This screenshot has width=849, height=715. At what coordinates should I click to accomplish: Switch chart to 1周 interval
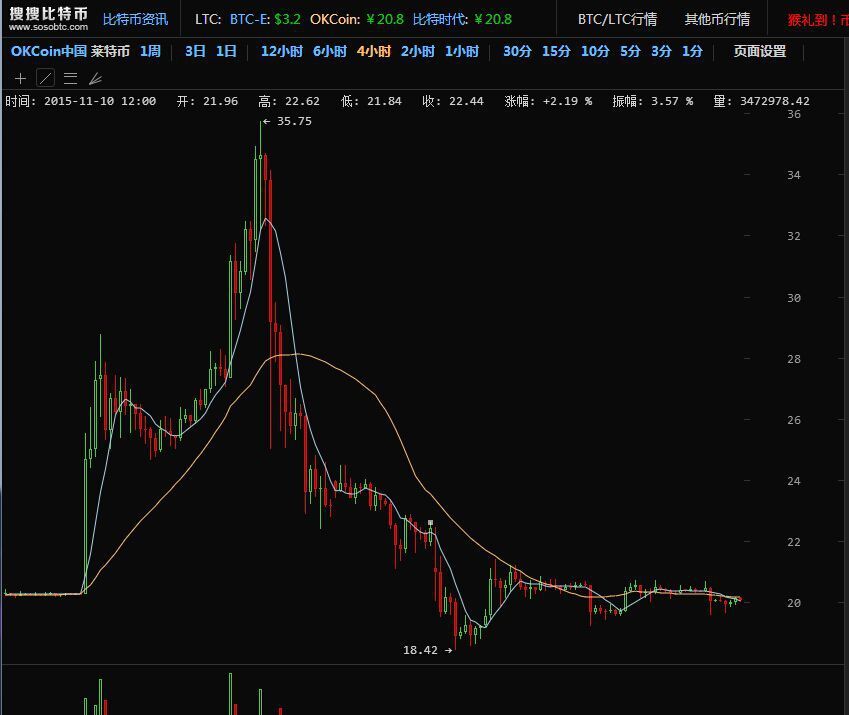(150, 51)
